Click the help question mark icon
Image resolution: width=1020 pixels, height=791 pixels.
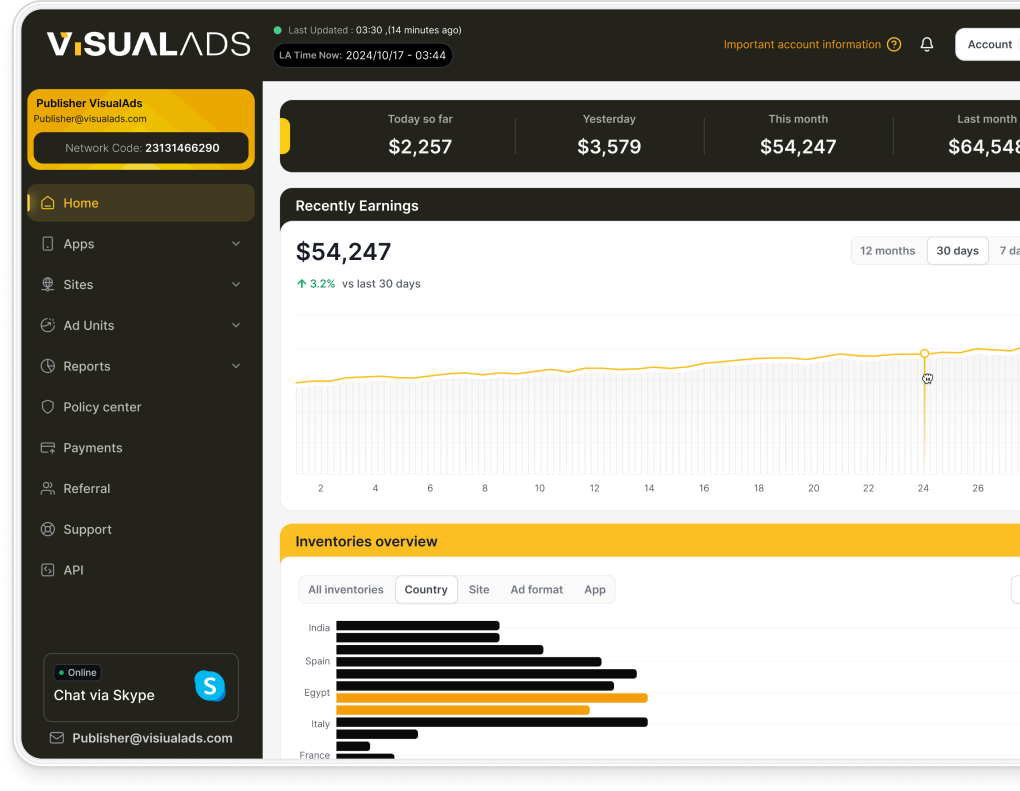[894, 44]
